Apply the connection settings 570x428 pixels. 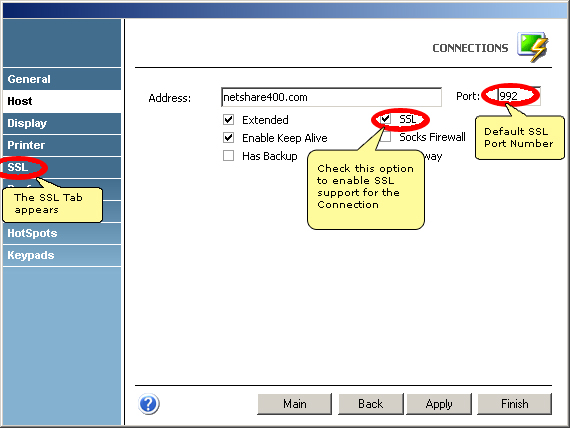(439, 404)
